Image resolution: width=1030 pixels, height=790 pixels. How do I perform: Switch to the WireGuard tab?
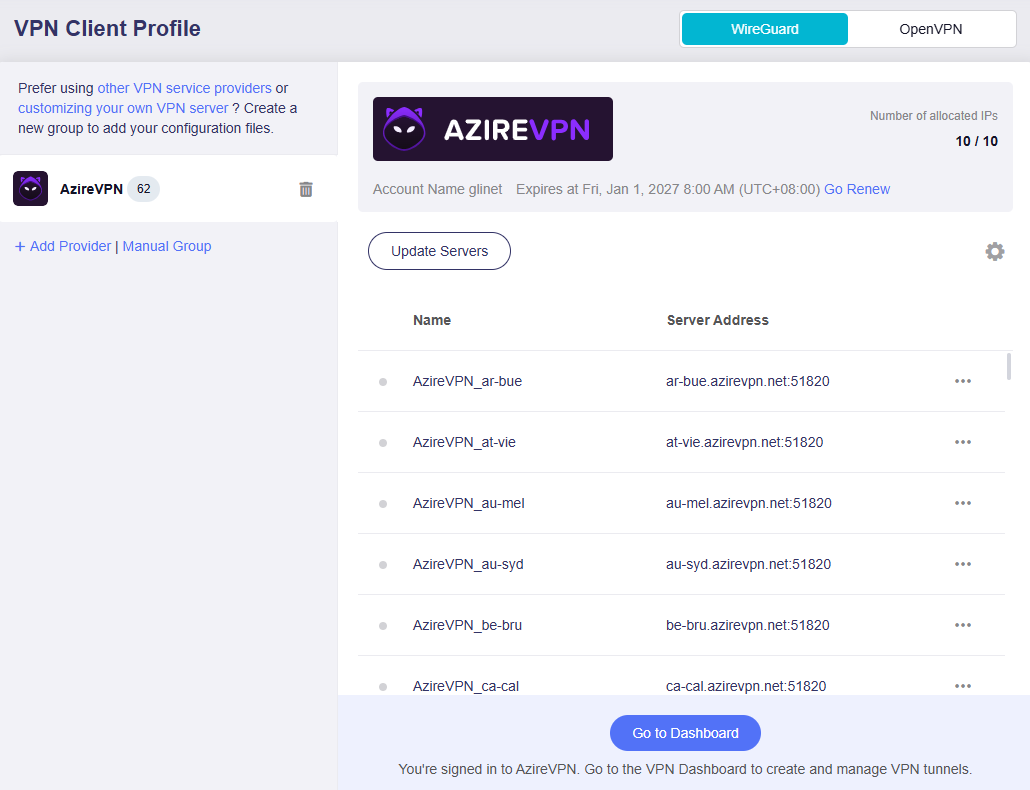point(765,30)
